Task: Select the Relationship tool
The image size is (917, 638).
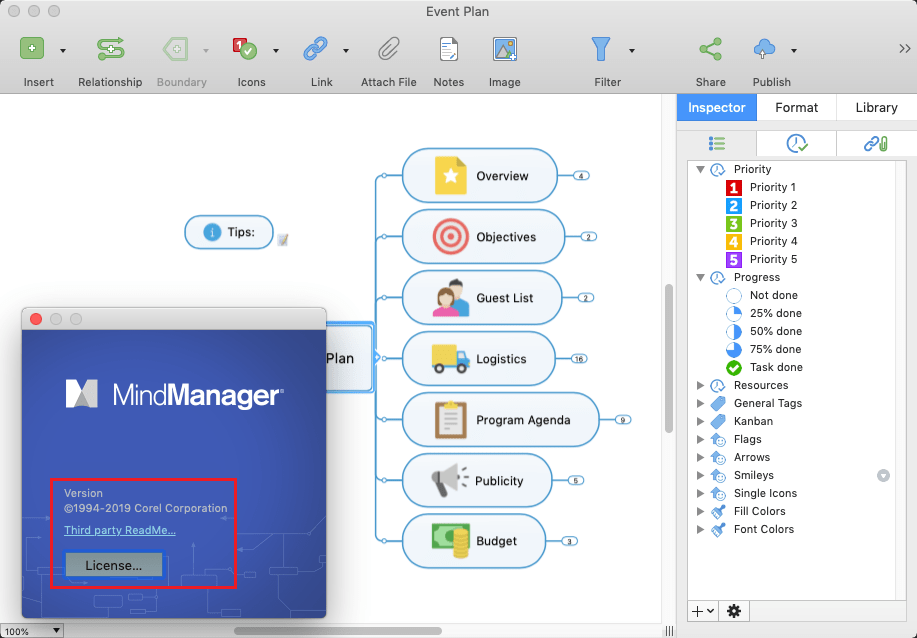Action: coord(111,49)
